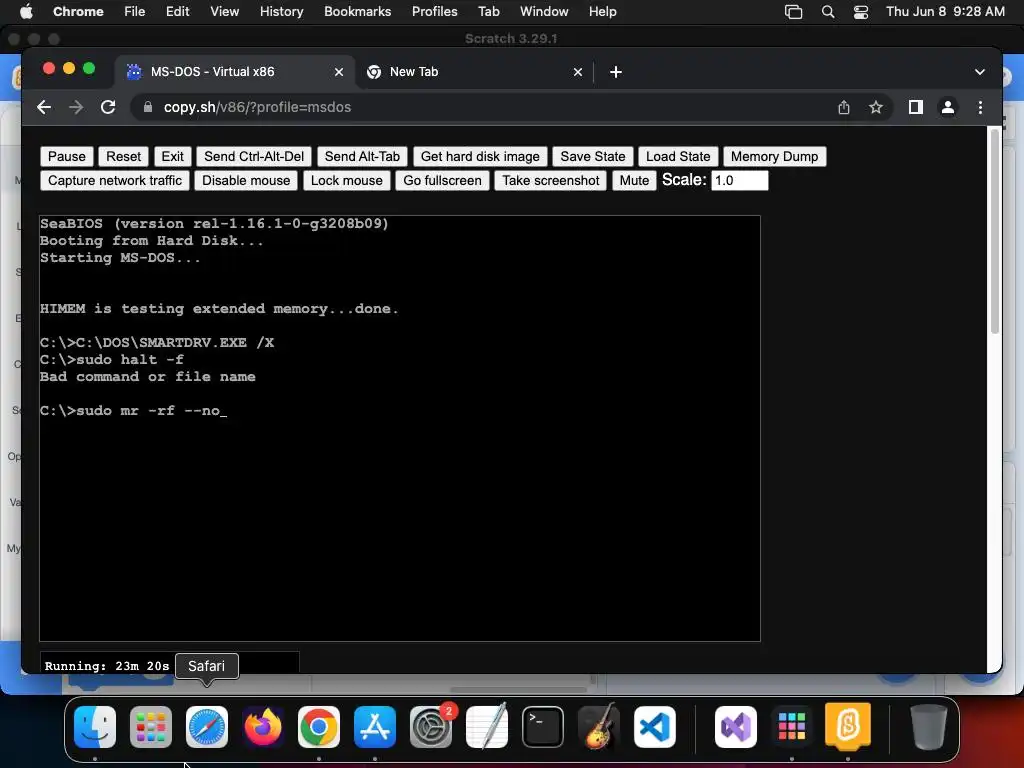This screenshot has width=1024, height=768.
Task: Click Memory Dump button
Action: click(x=775, y=156)
